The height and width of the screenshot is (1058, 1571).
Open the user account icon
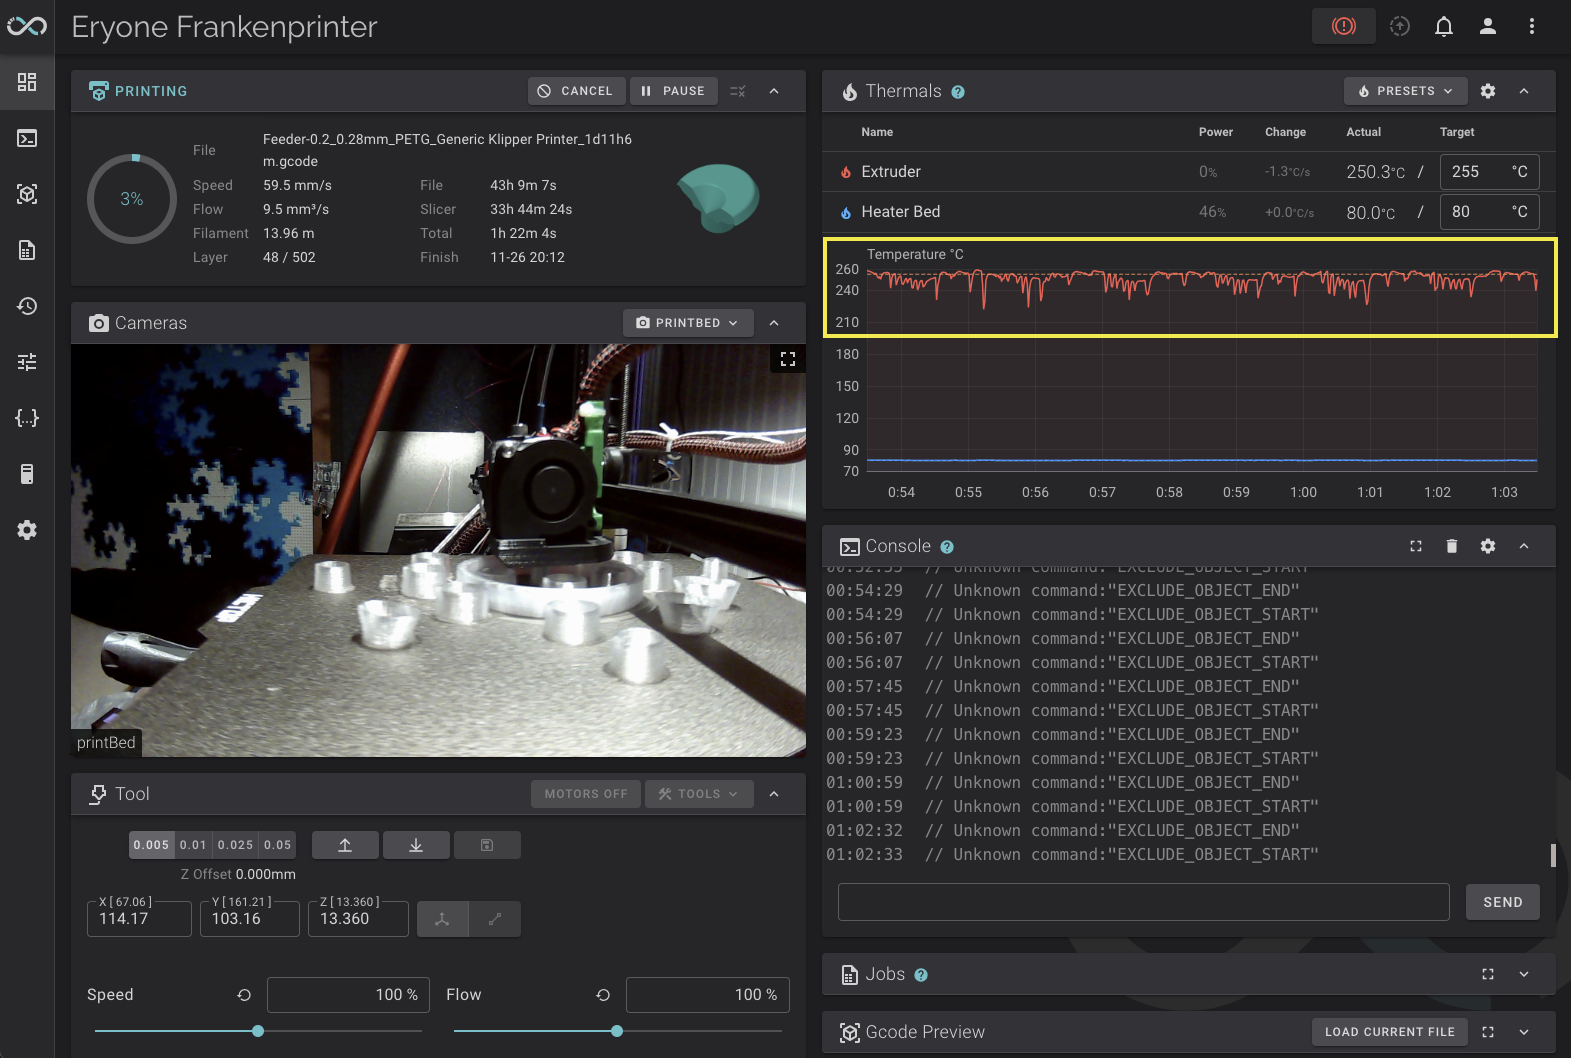(1488, 26)
